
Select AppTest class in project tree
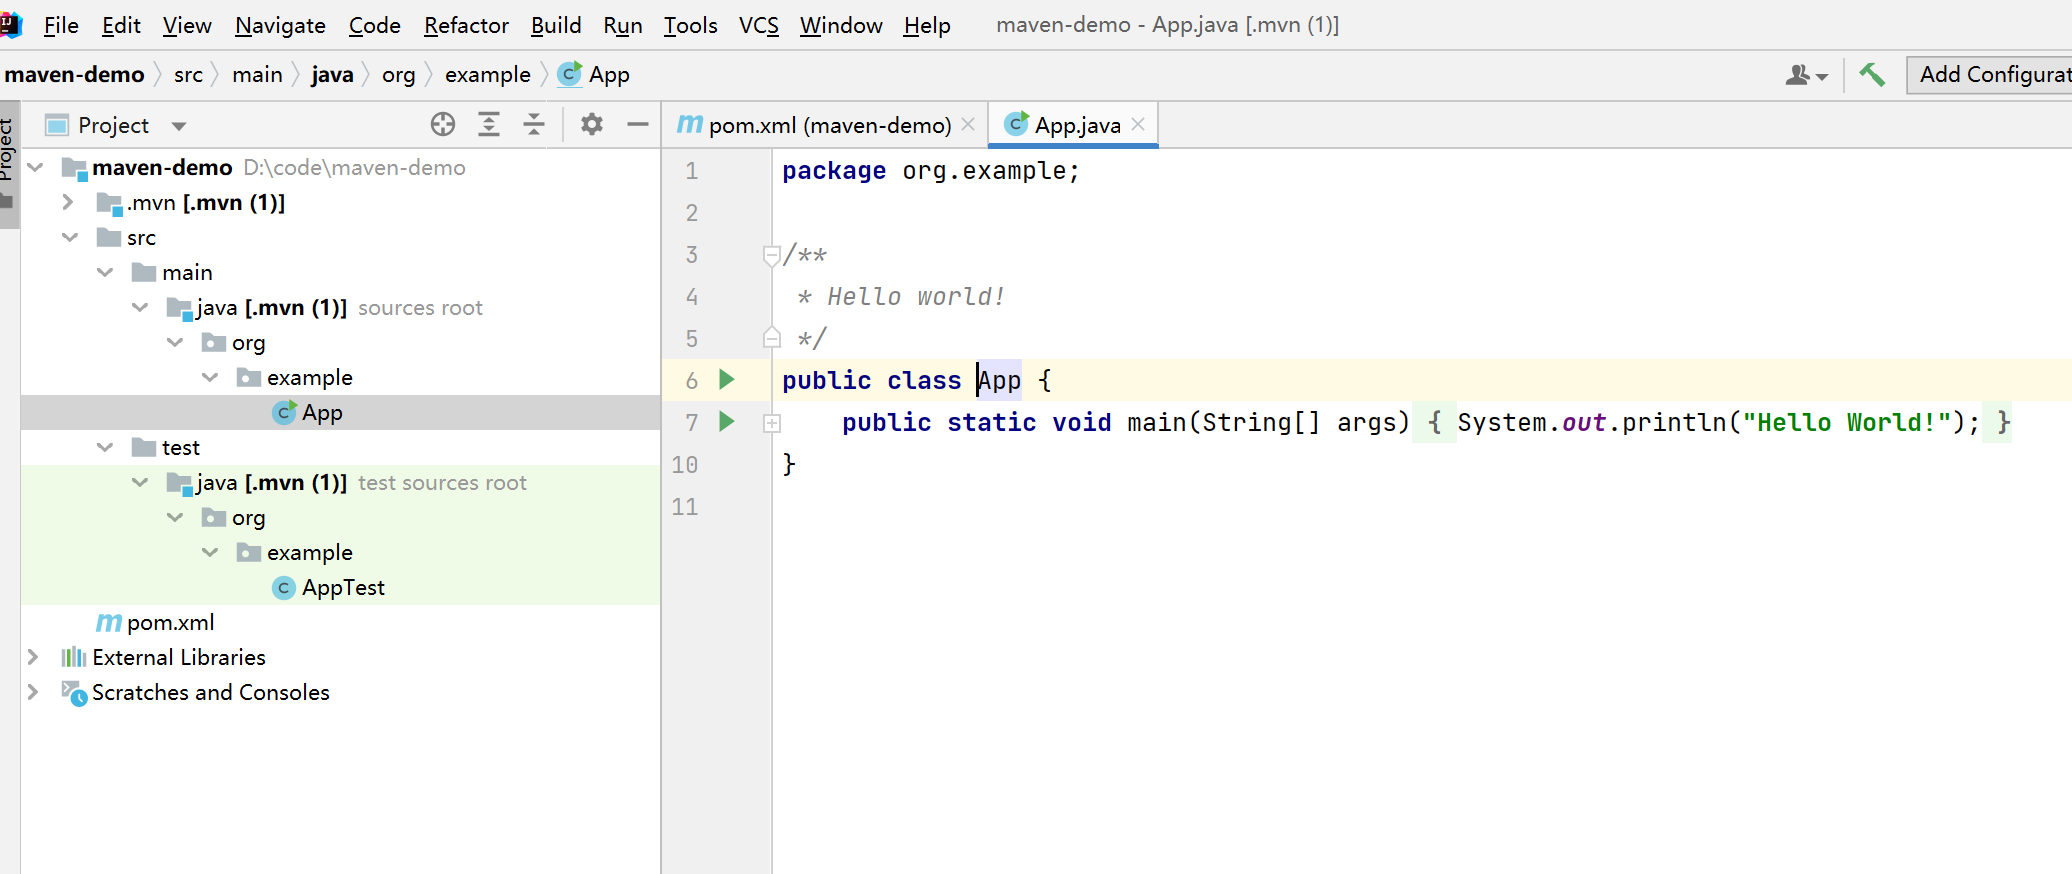tap(342, 588)
